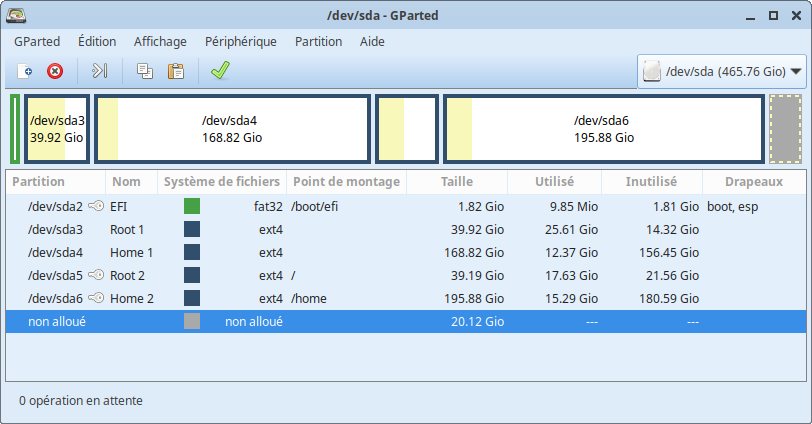The height and width of the screenshot is (424, 812).
Task: Click the /boot/efi mount point
Action: point(314,207)
